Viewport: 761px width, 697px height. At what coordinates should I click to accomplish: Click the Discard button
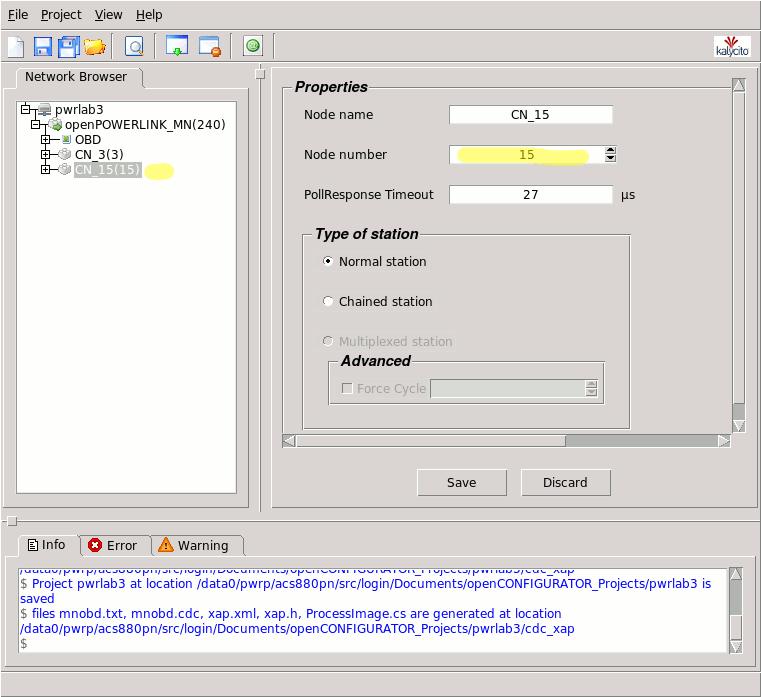565,482
